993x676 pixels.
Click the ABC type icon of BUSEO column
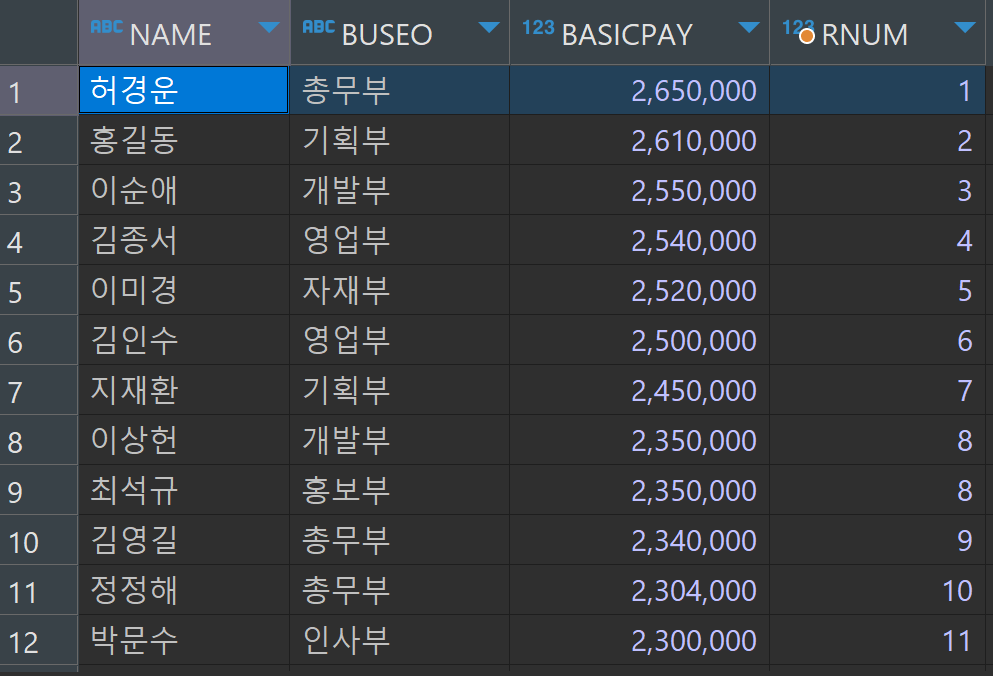pyautogui.click(x=319, y=27)
